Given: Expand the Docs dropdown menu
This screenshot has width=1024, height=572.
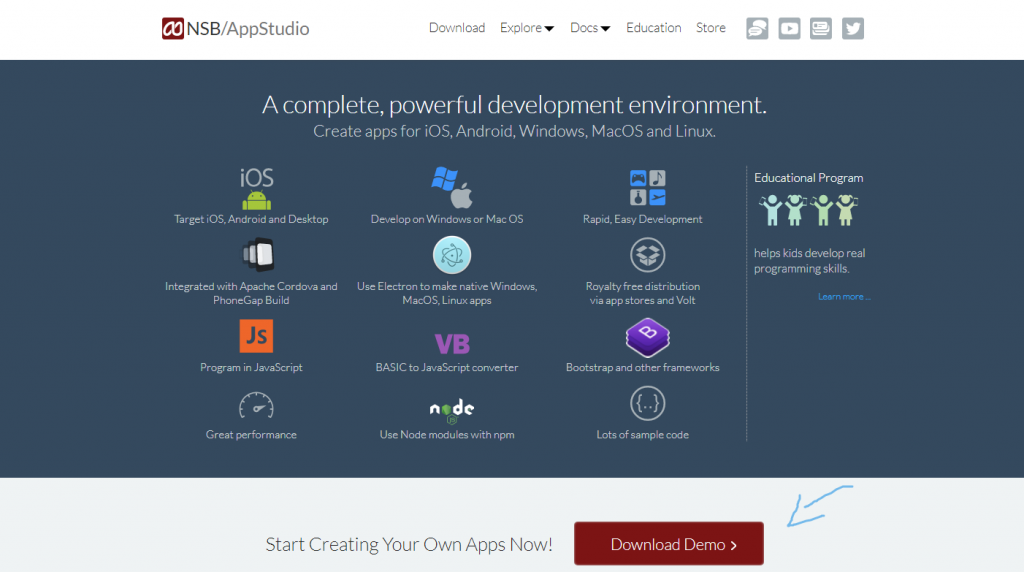Looking at the screenshot, I should (590, 28).
